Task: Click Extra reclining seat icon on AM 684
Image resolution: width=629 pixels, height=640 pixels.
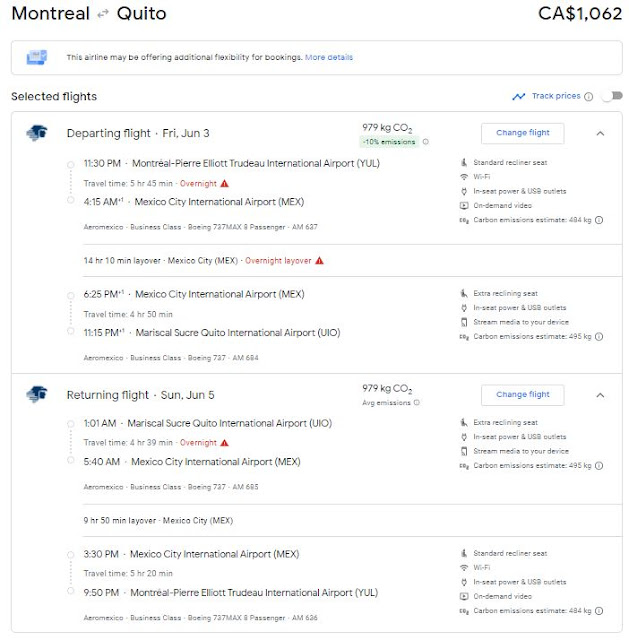Action: (x=464, y=293)
